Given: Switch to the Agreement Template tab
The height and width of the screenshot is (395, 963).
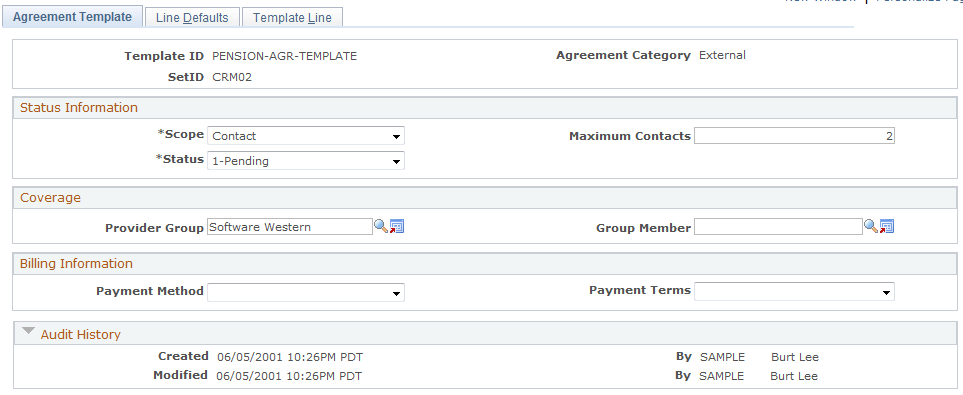Looking at the screenshot, I should coord(72,17).
